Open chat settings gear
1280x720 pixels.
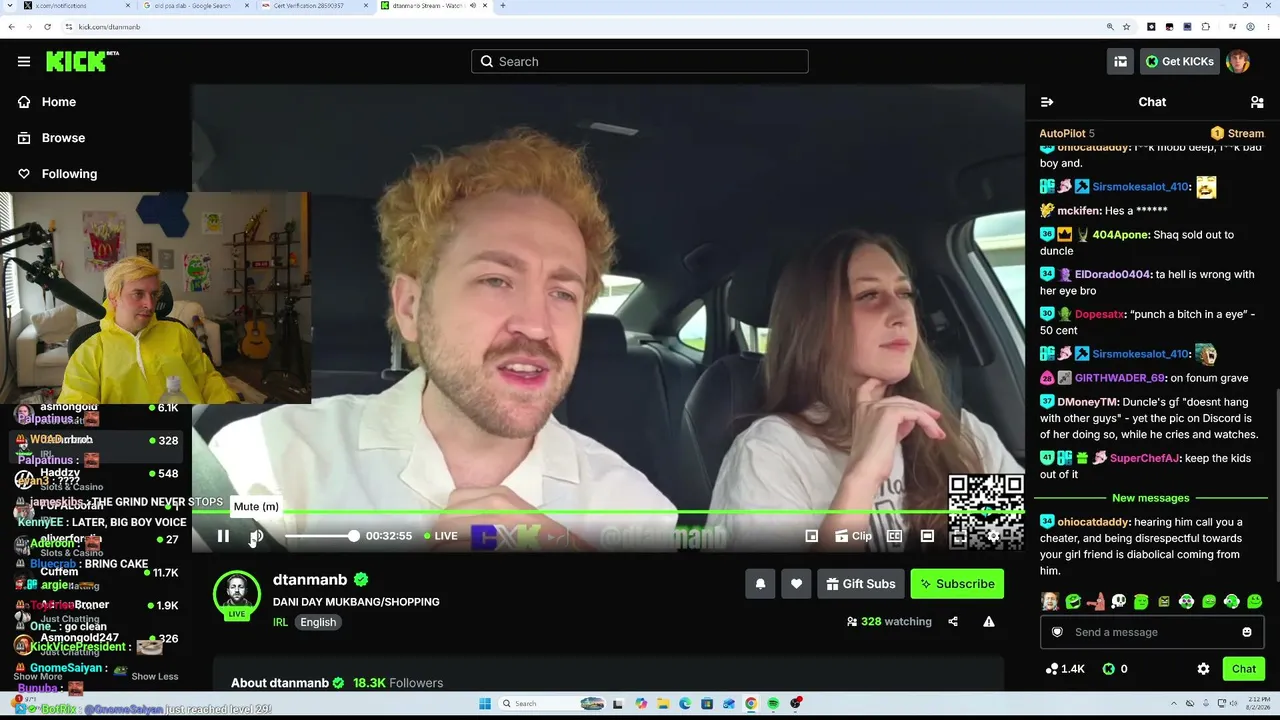pos(1203,669)
